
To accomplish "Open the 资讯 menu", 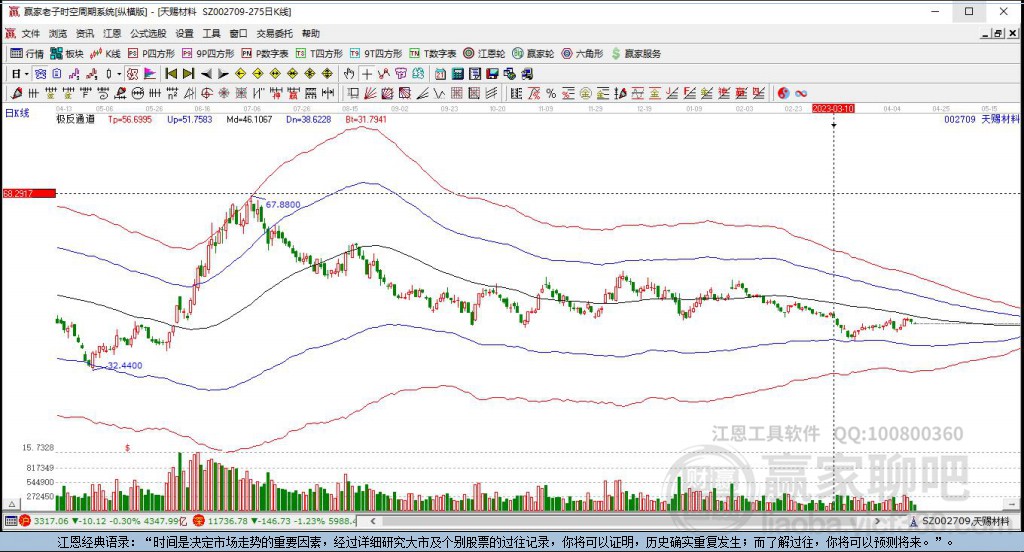I will [85, 33].
